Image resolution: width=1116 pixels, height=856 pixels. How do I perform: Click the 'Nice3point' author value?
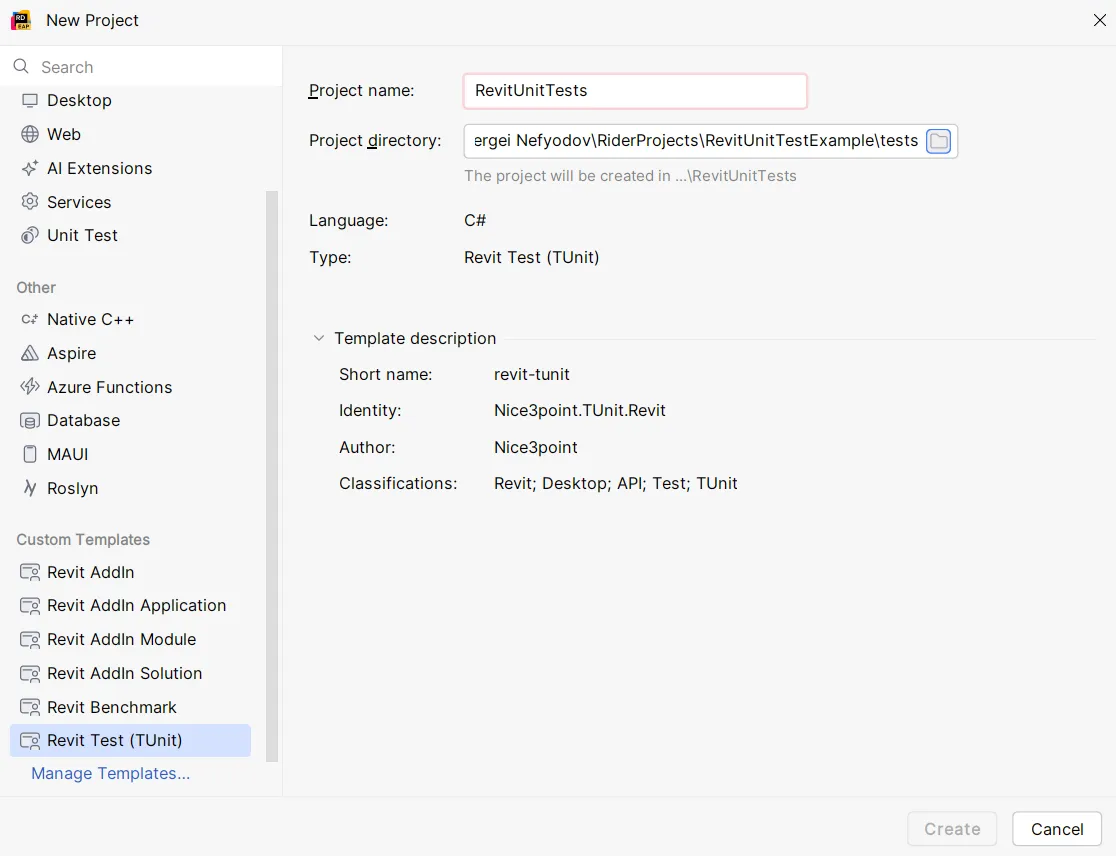tap(535, 447)
